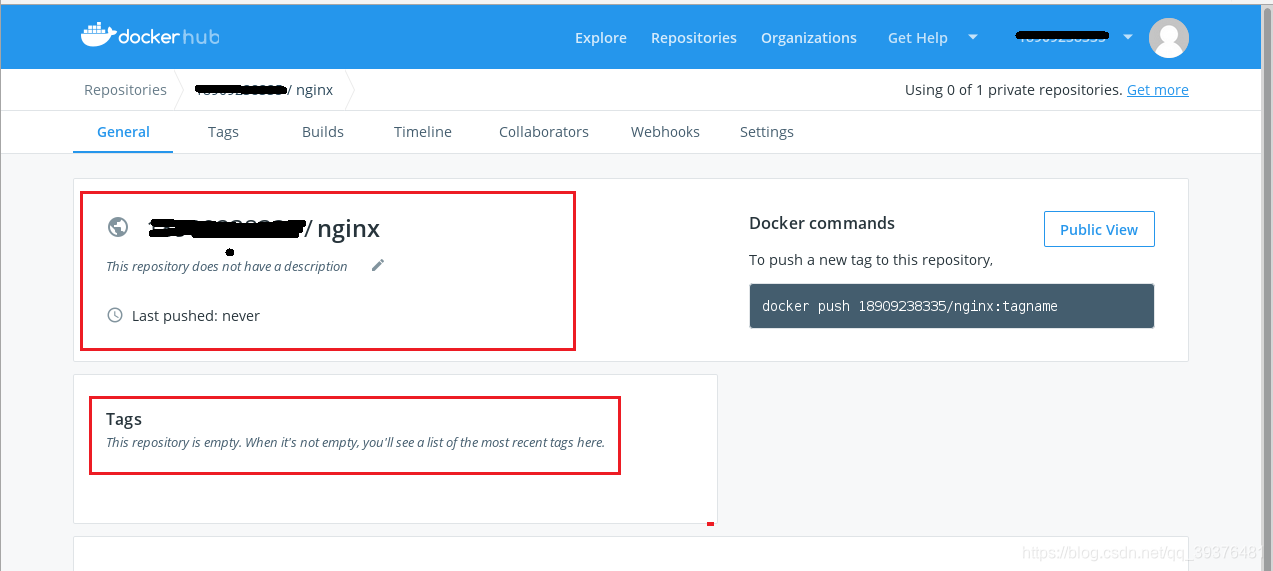Open Organizations in the top navigation
The height and width of the screenshot is (571, 1273).
[809, 38]
